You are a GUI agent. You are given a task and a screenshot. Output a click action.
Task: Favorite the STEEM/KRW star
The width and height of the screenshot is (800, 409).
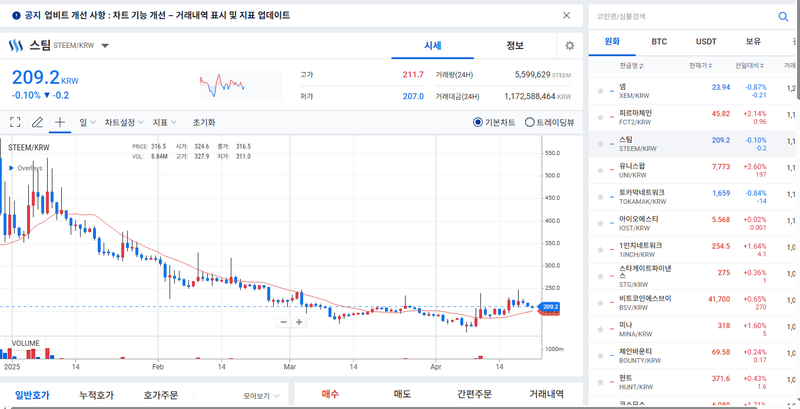click(x=601, y=144)
